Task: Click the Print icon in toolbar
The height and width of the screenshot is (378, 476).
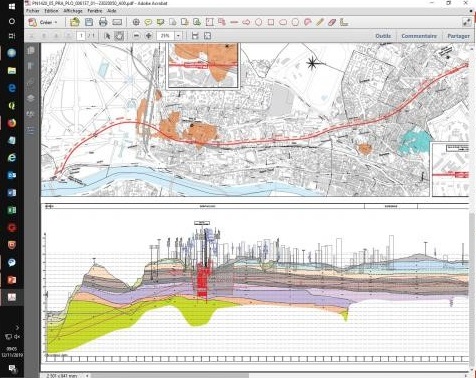Action: click(x=103, y=22)
